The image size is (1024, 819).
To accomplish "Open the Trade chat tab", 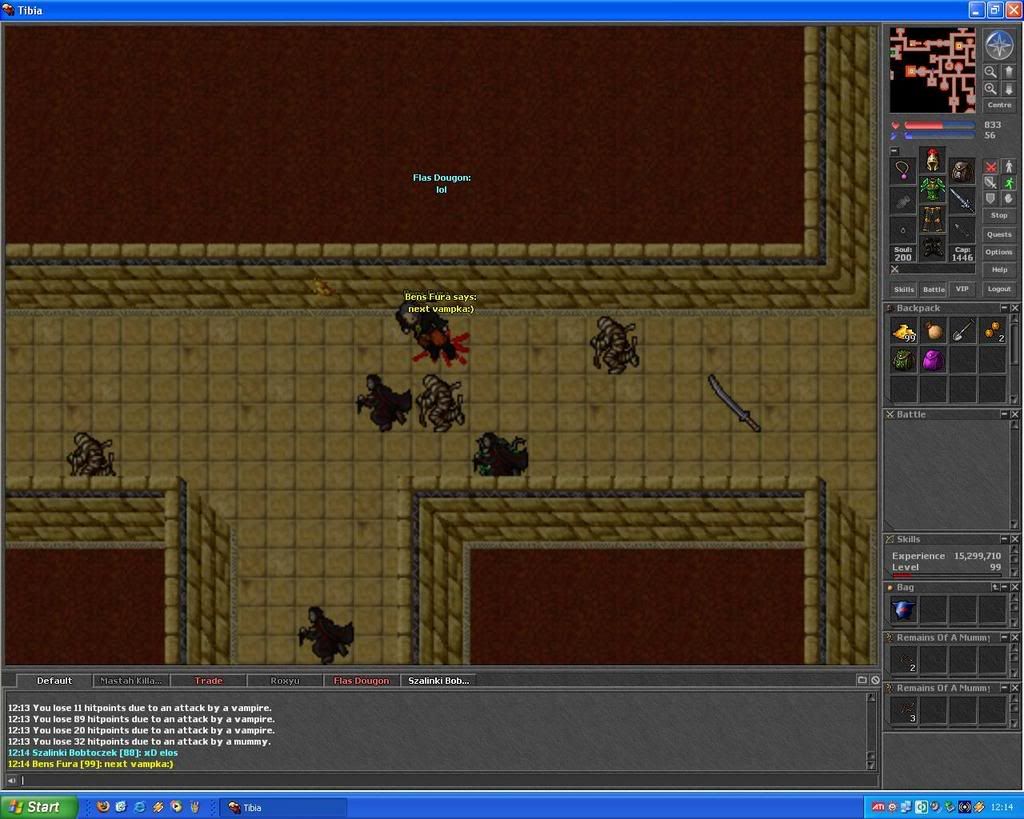I will point(208,681).
